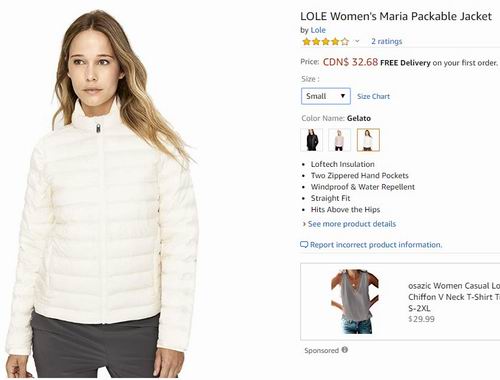Click the CDN$ 32.68 price text
Screen dimensions: 500x380
click(350, 62)
